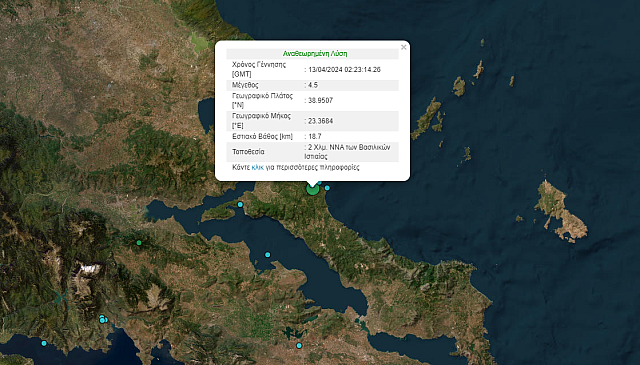The height and width of the screenshot is (365, 640).
Task: Close the earthquake info popup
Action: tap(404, 47)
